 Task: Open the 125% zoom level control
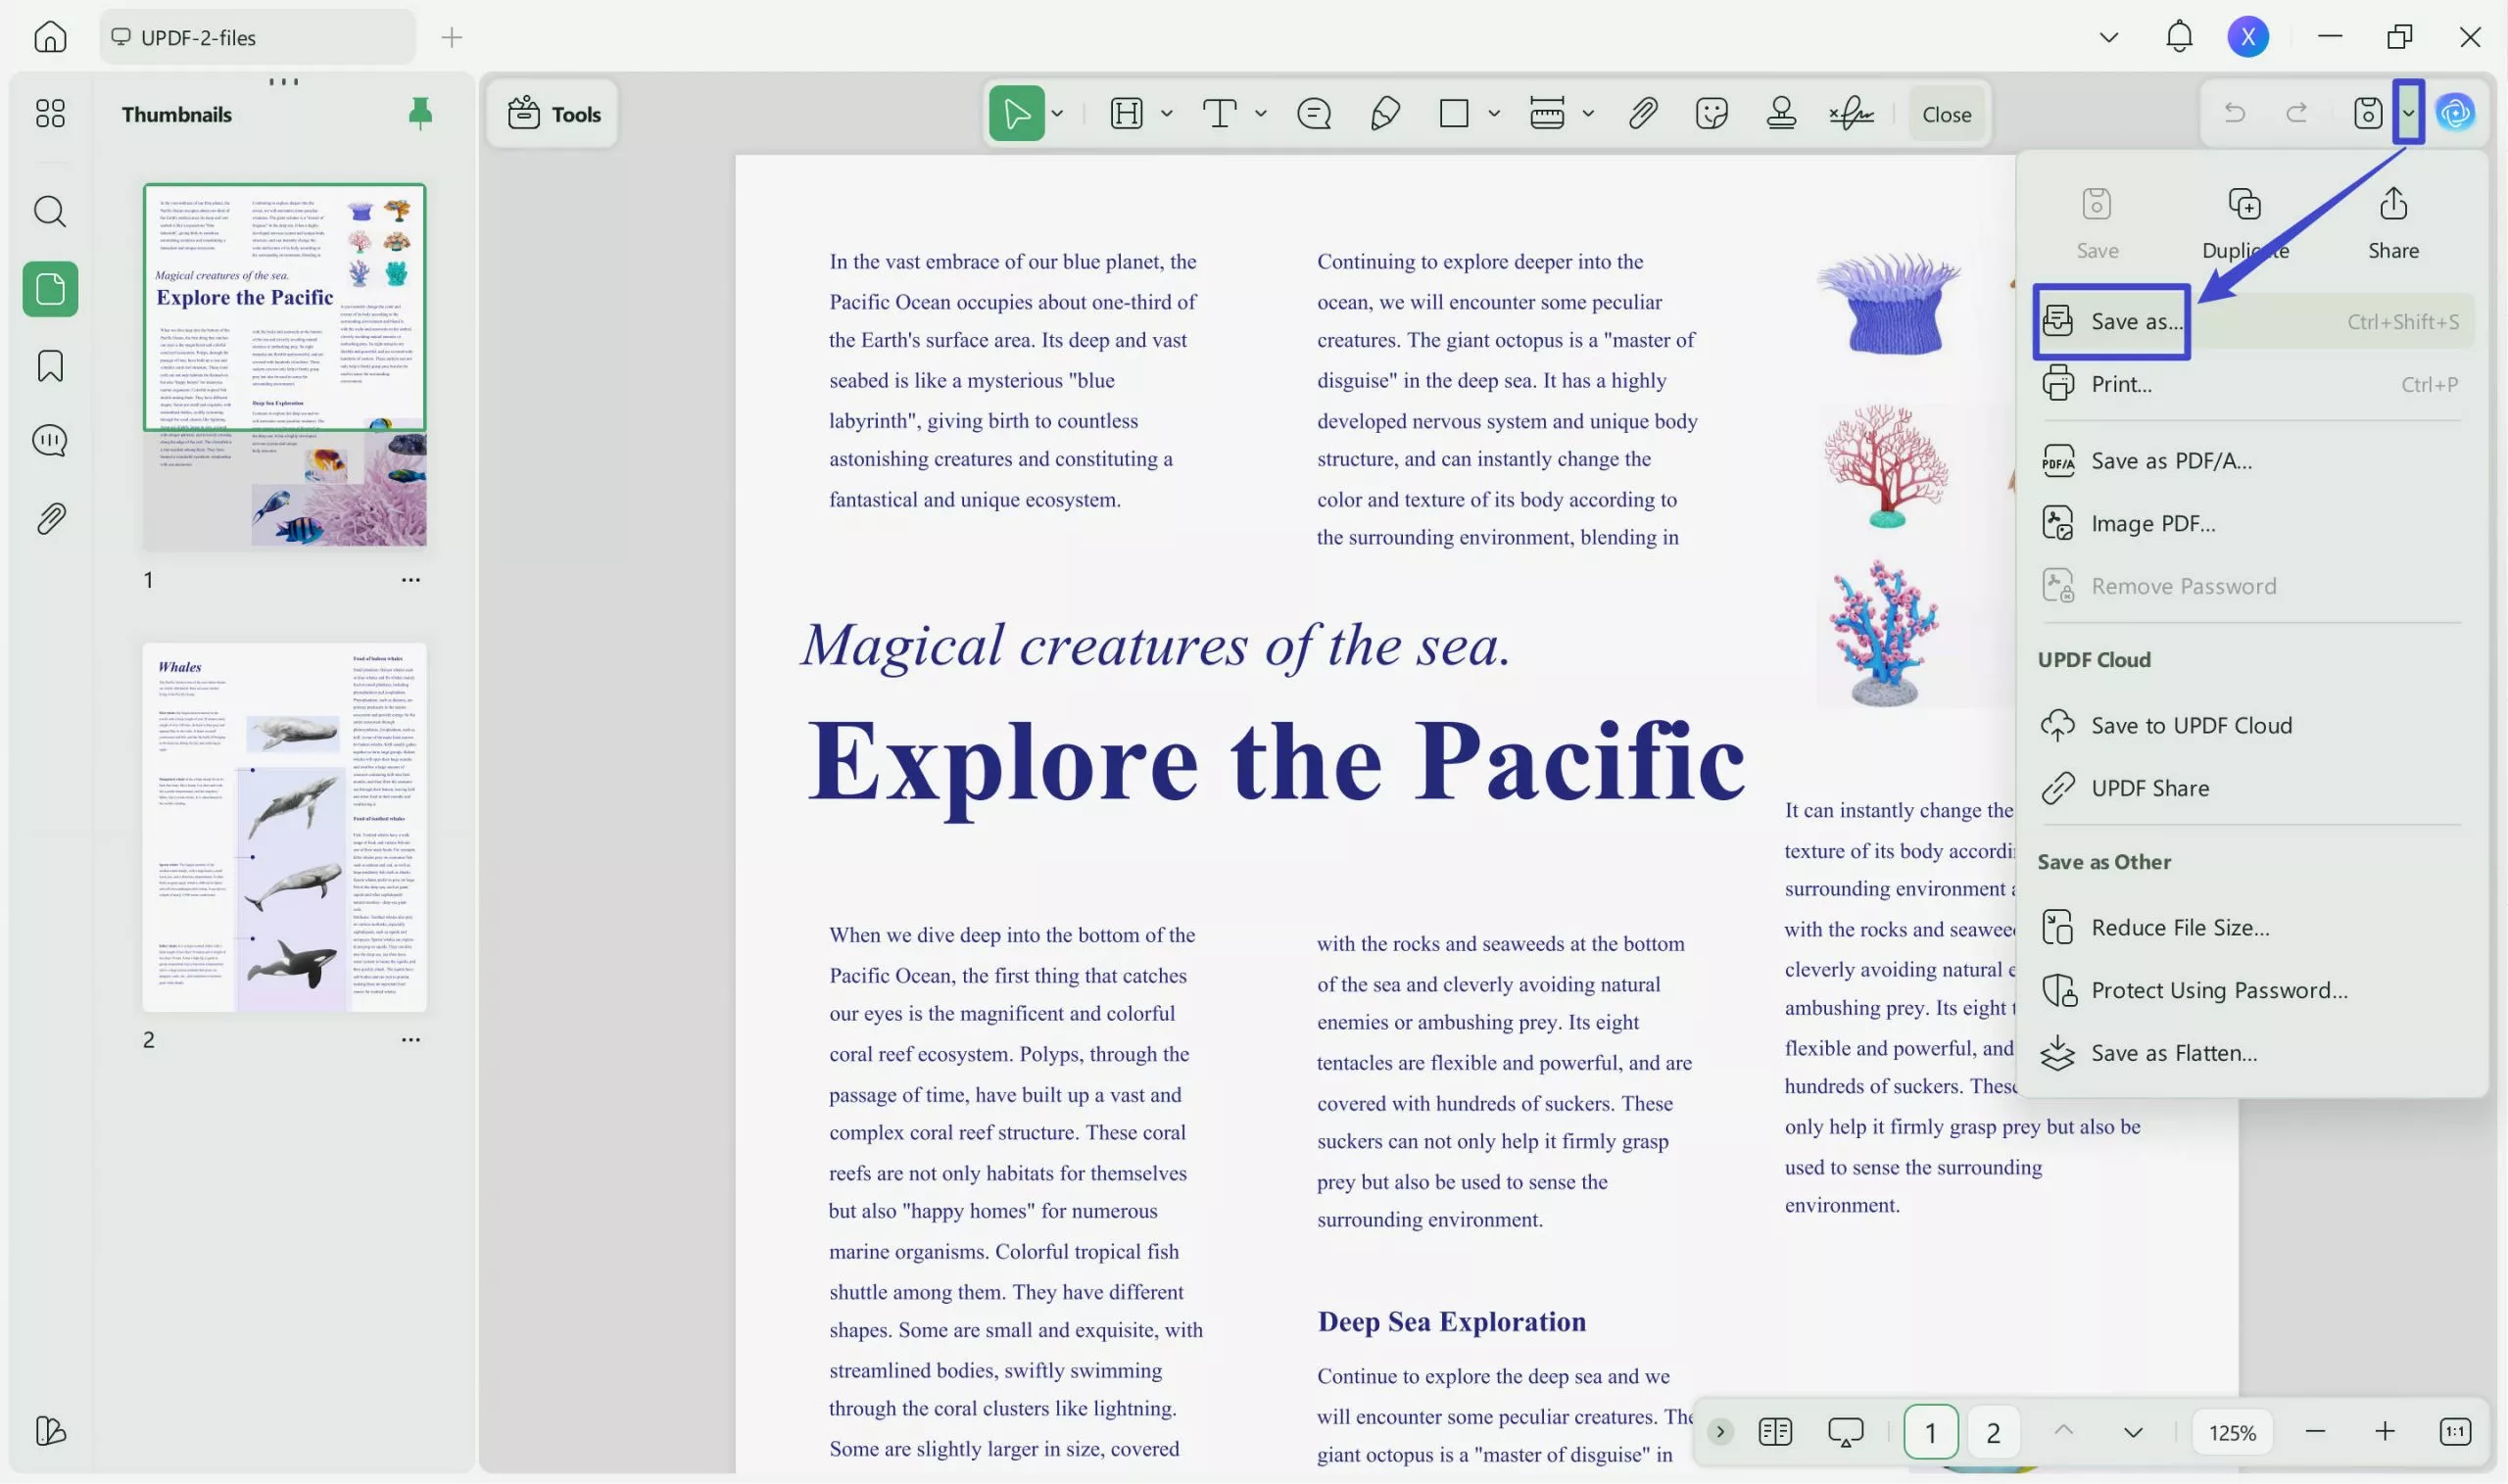pos(2231,1431)
